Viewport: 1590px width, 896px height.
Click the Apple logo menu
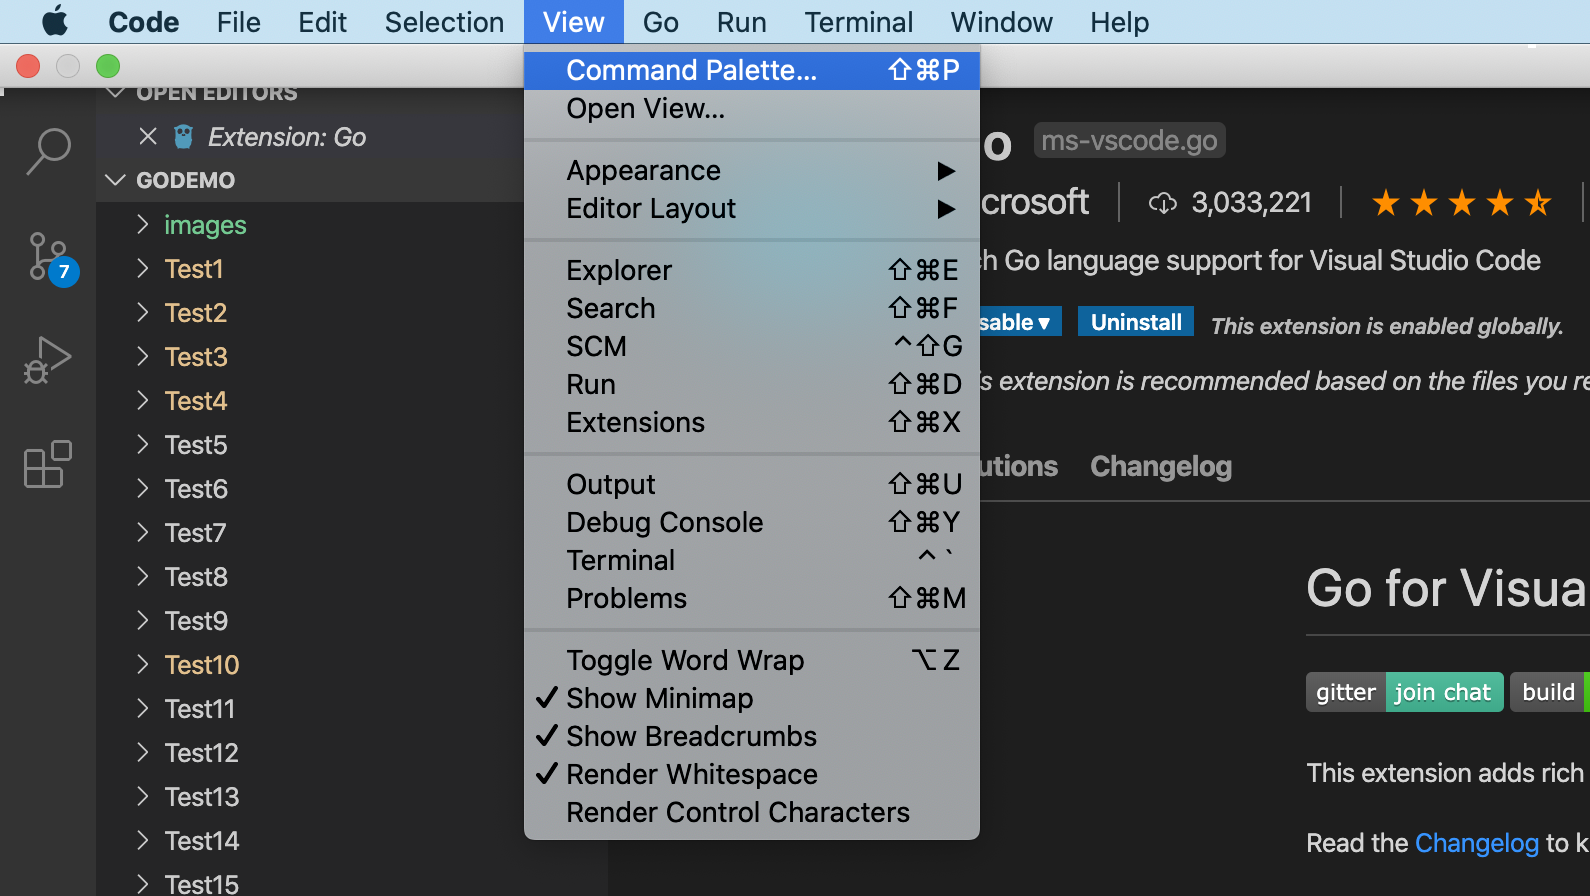[55, 21]
